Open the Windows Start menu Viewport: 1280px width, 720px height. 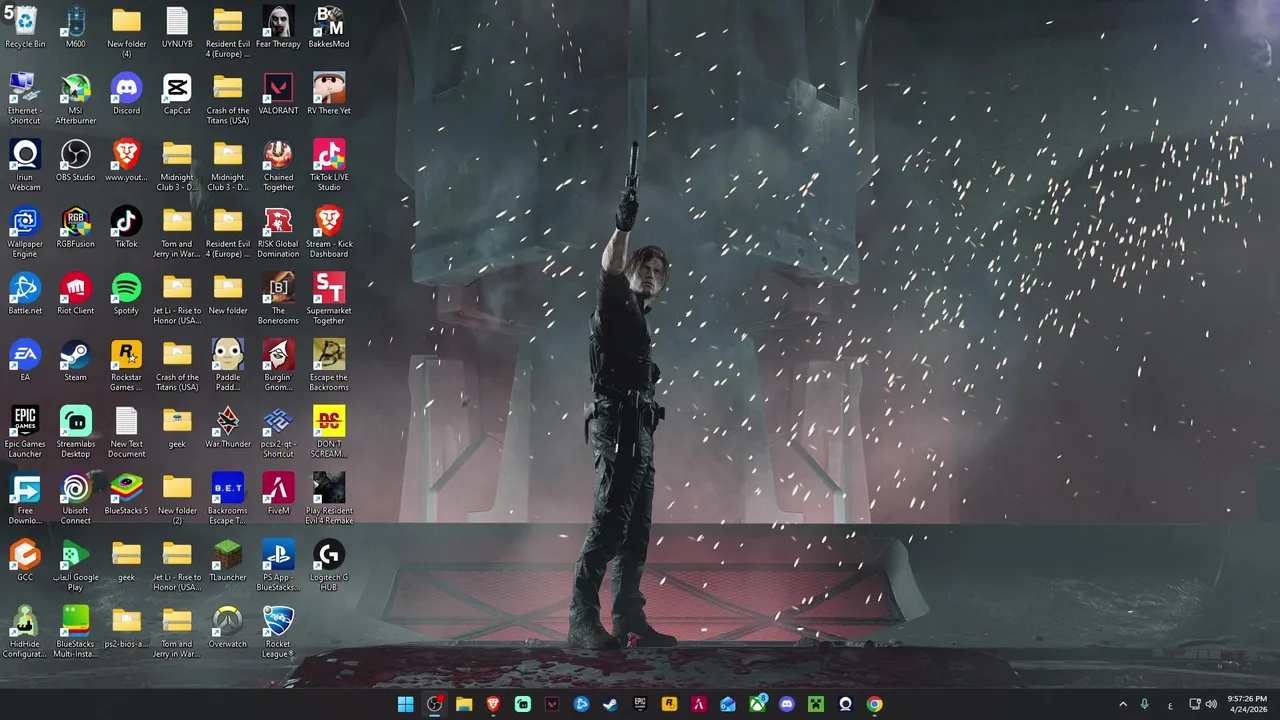click(405, 704)
